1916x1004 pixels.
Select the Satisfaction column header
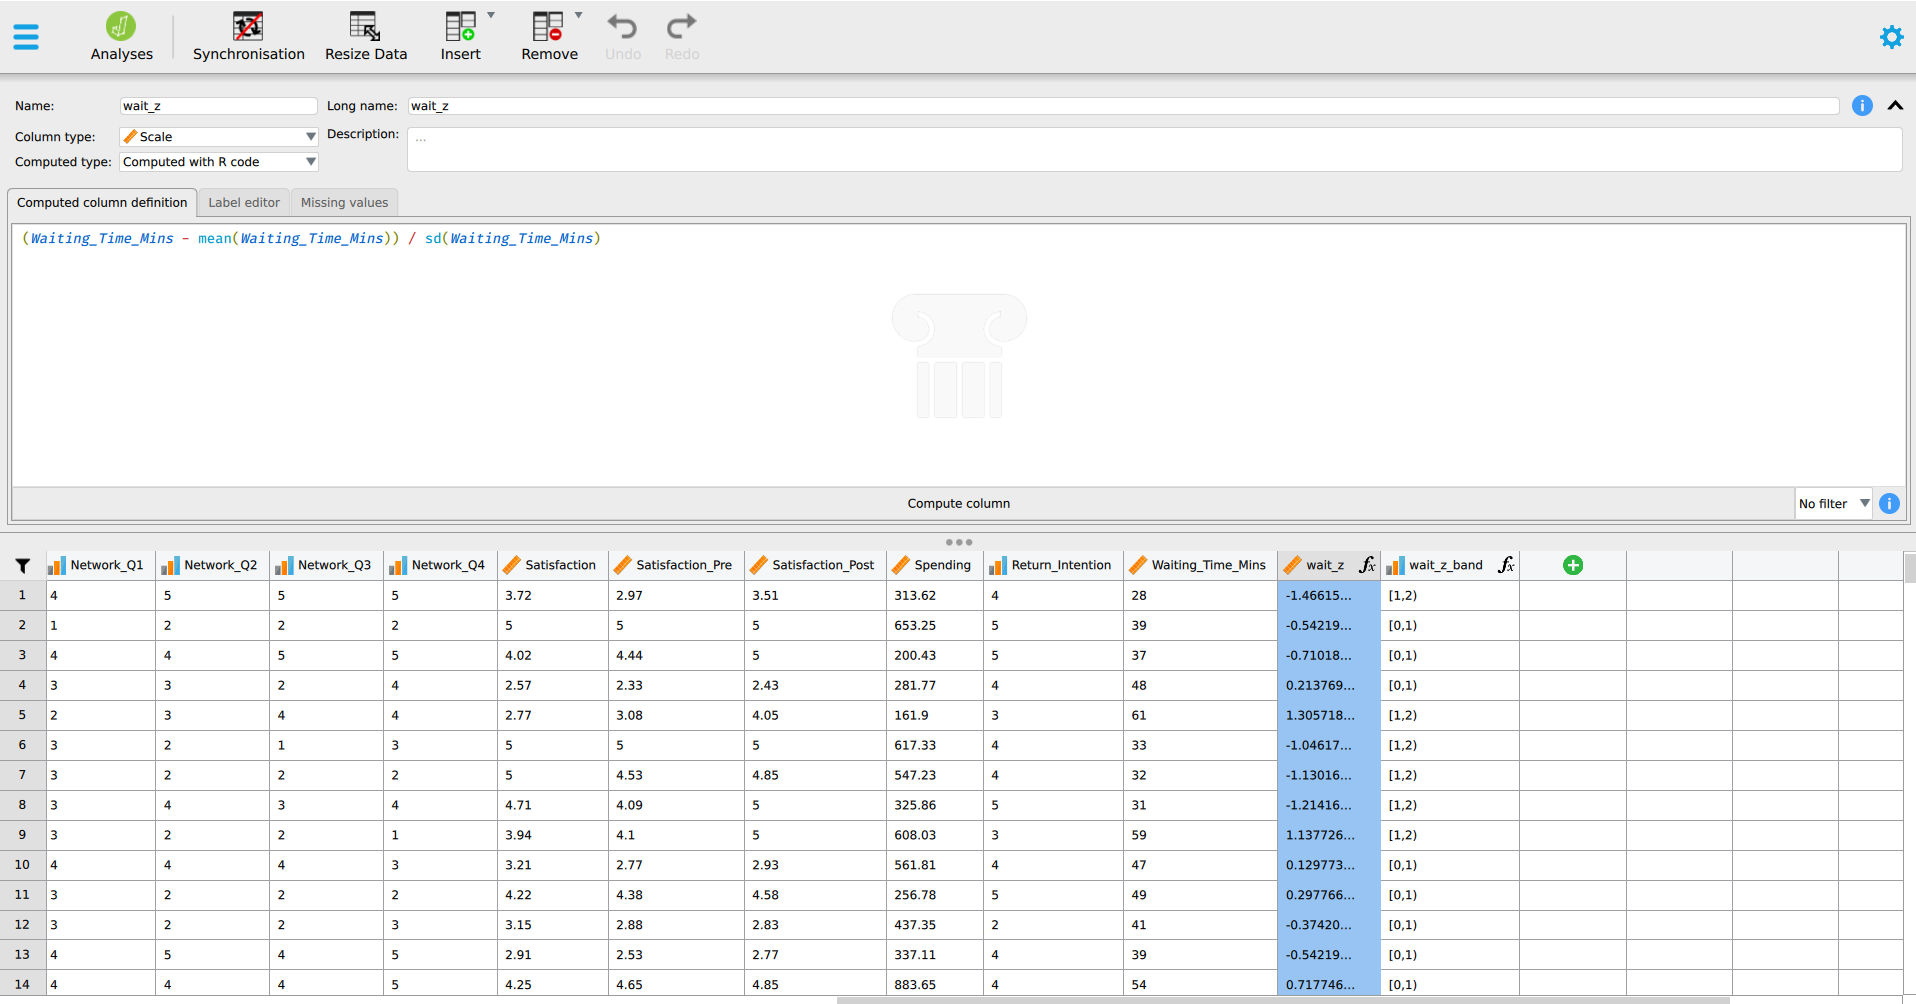pyautogui.click(x=552, y=565)
